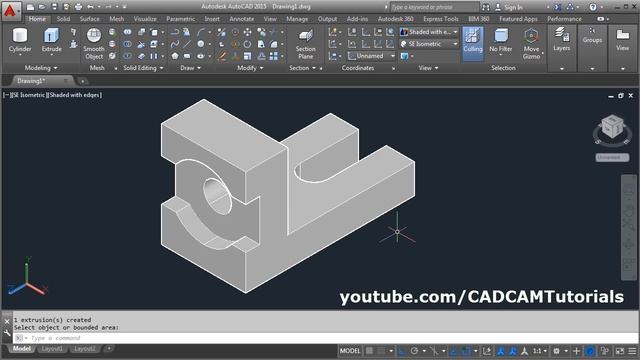Open the Layers panel
This screenshot has height=360, width=640.
tap(562, 40)
